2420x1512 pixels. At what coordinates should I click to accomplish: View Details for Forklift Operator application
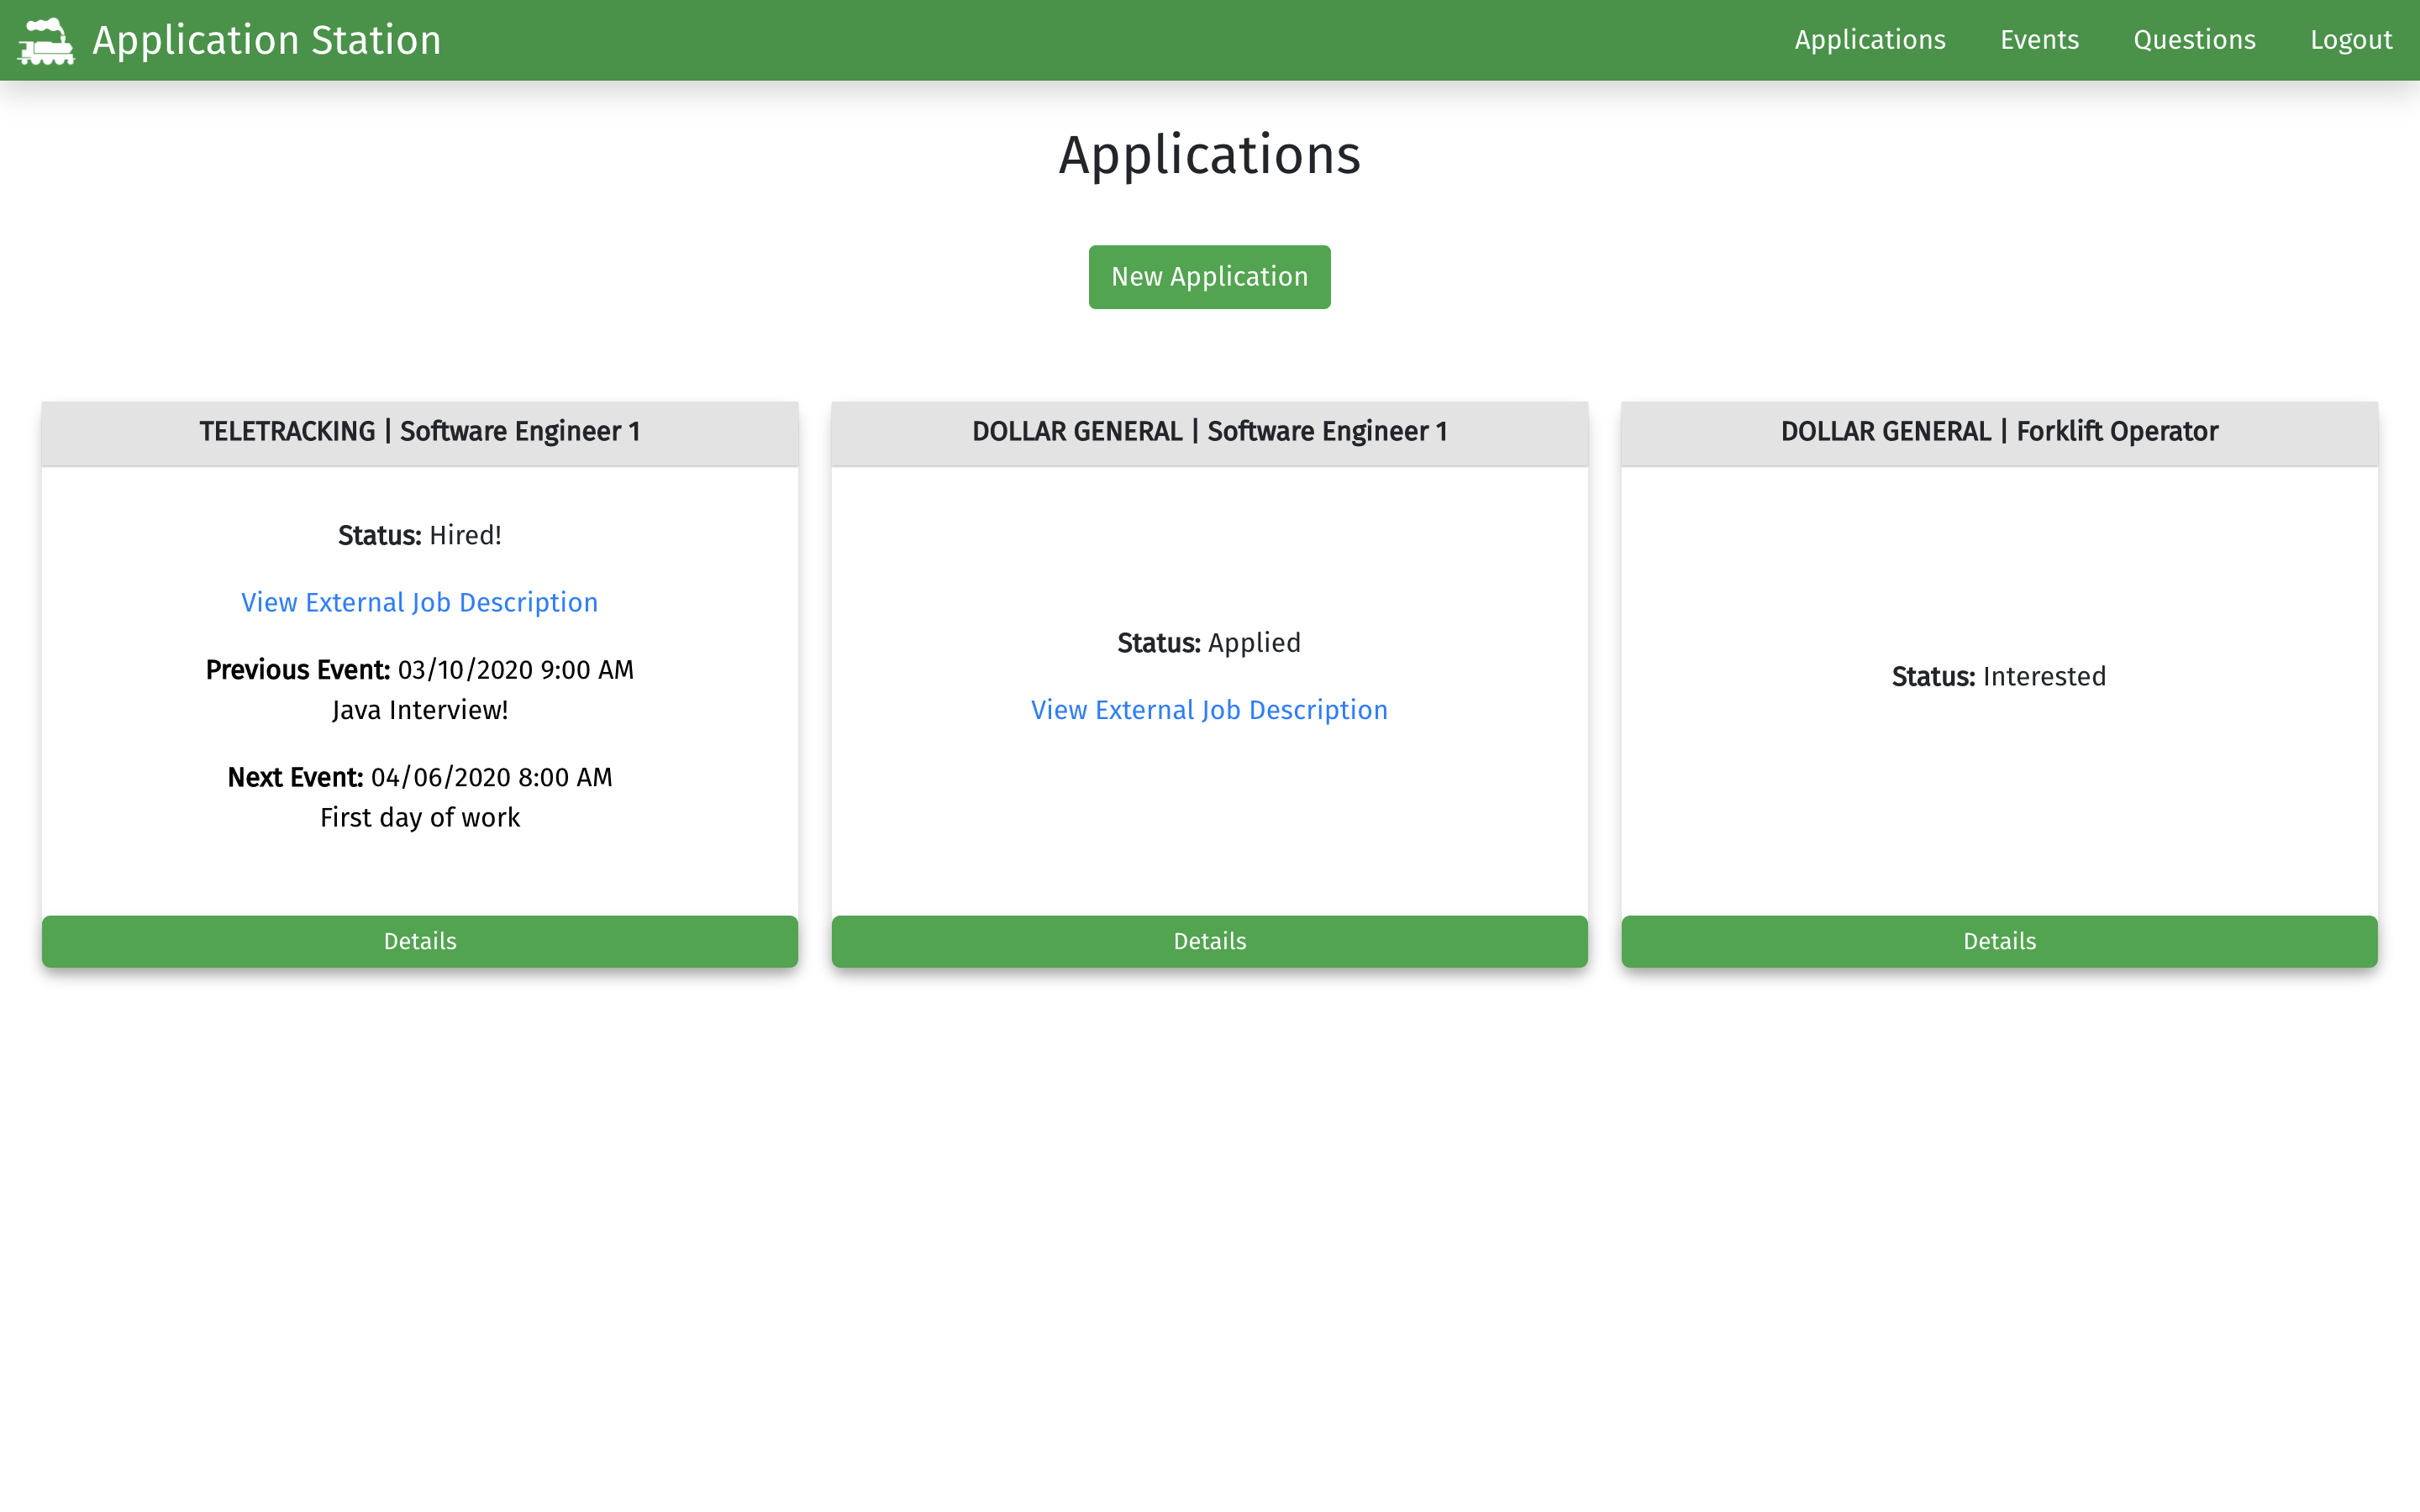1999,941
